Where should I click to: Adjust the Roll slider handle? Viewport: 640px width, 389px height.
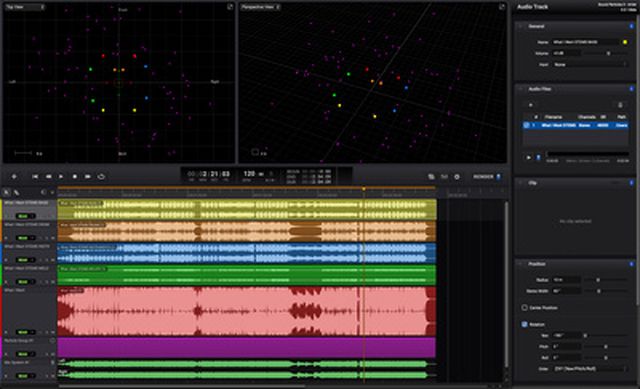606,358
